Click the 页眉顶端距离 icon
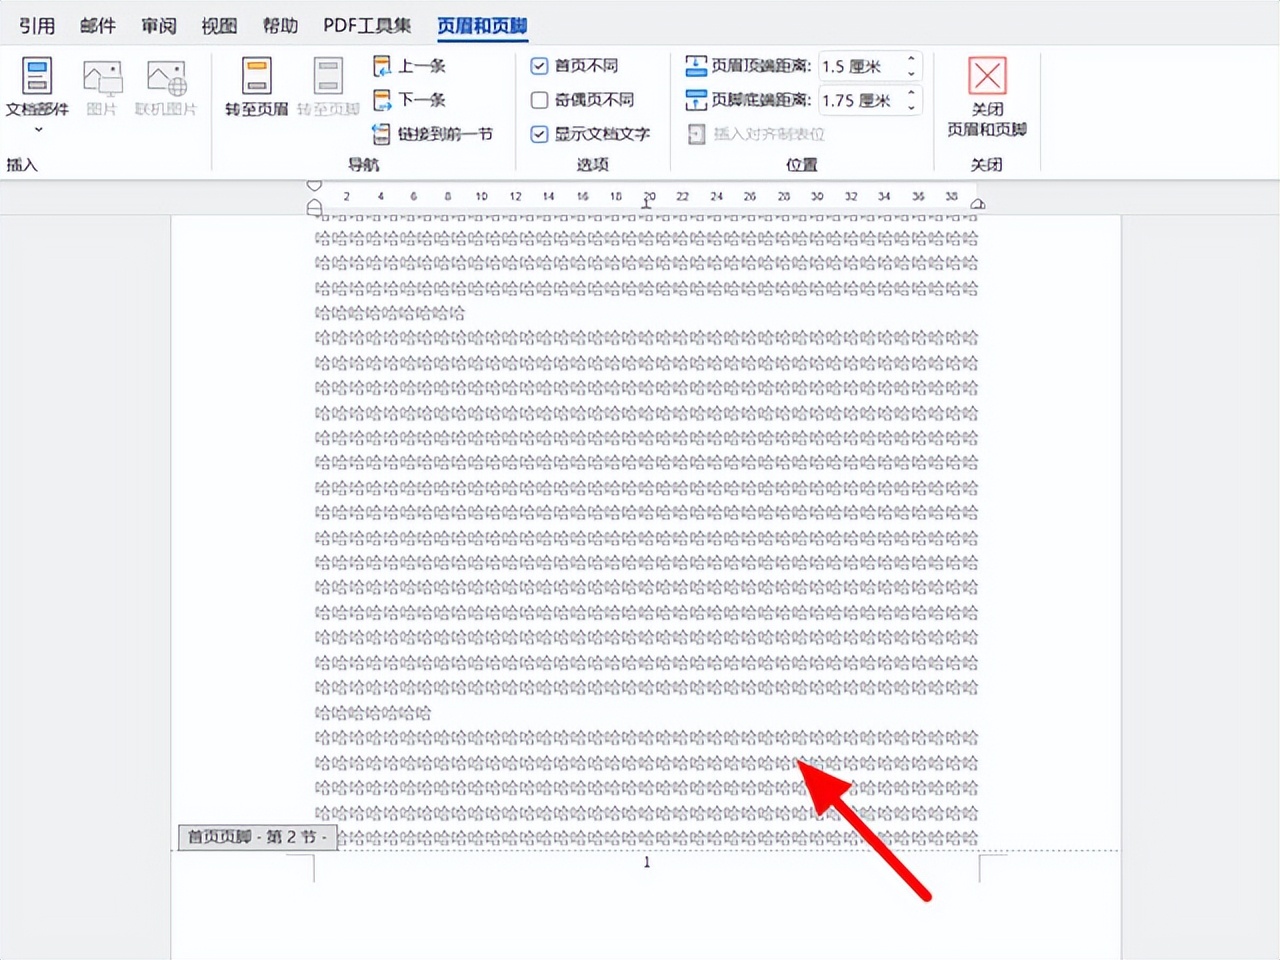This screenshot has width=1280, height=960. (697, 65)
